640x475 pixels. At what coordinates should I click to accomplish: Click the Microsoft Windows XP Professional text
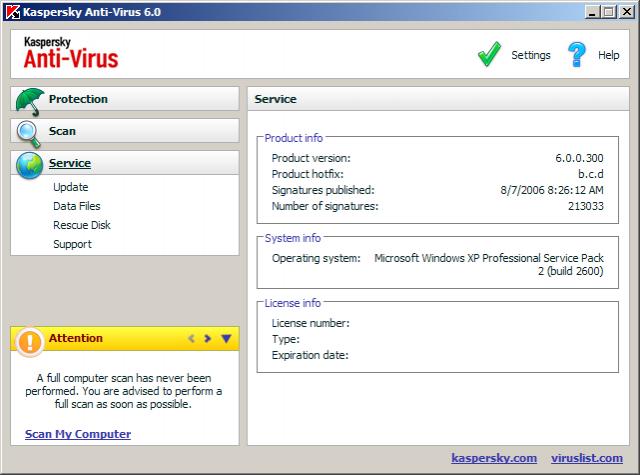489,264
